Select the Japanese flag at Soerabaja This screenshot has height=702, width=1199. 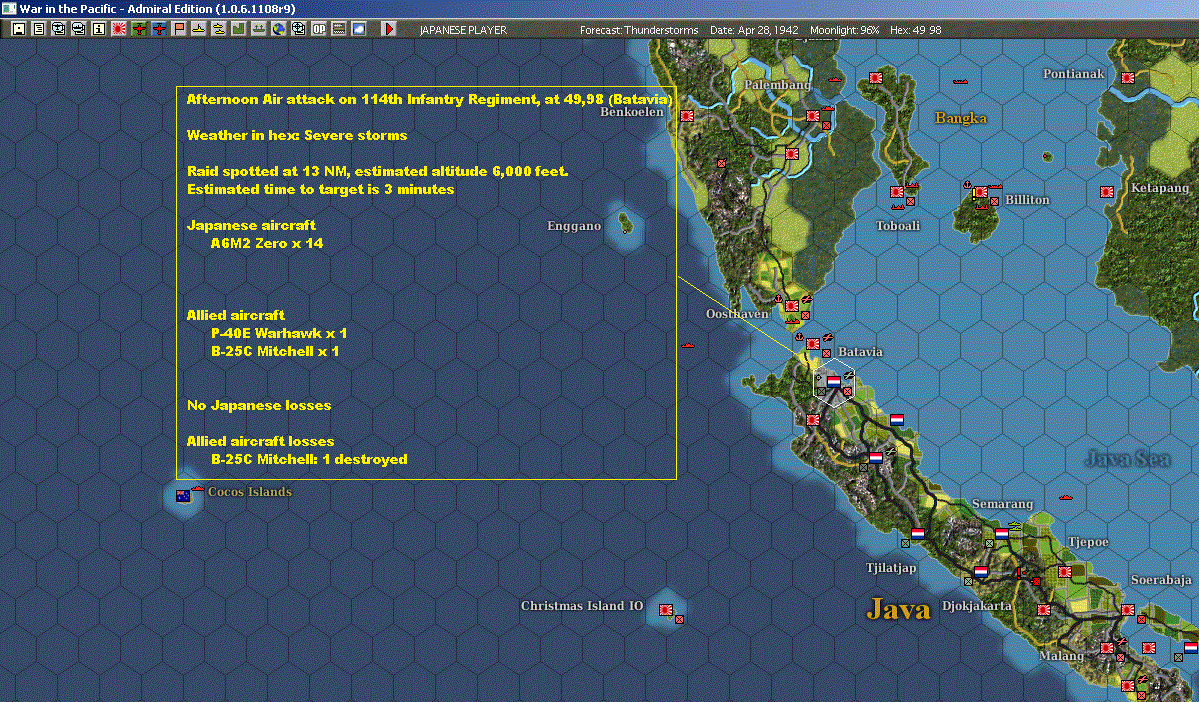(x=1127, y=609)
